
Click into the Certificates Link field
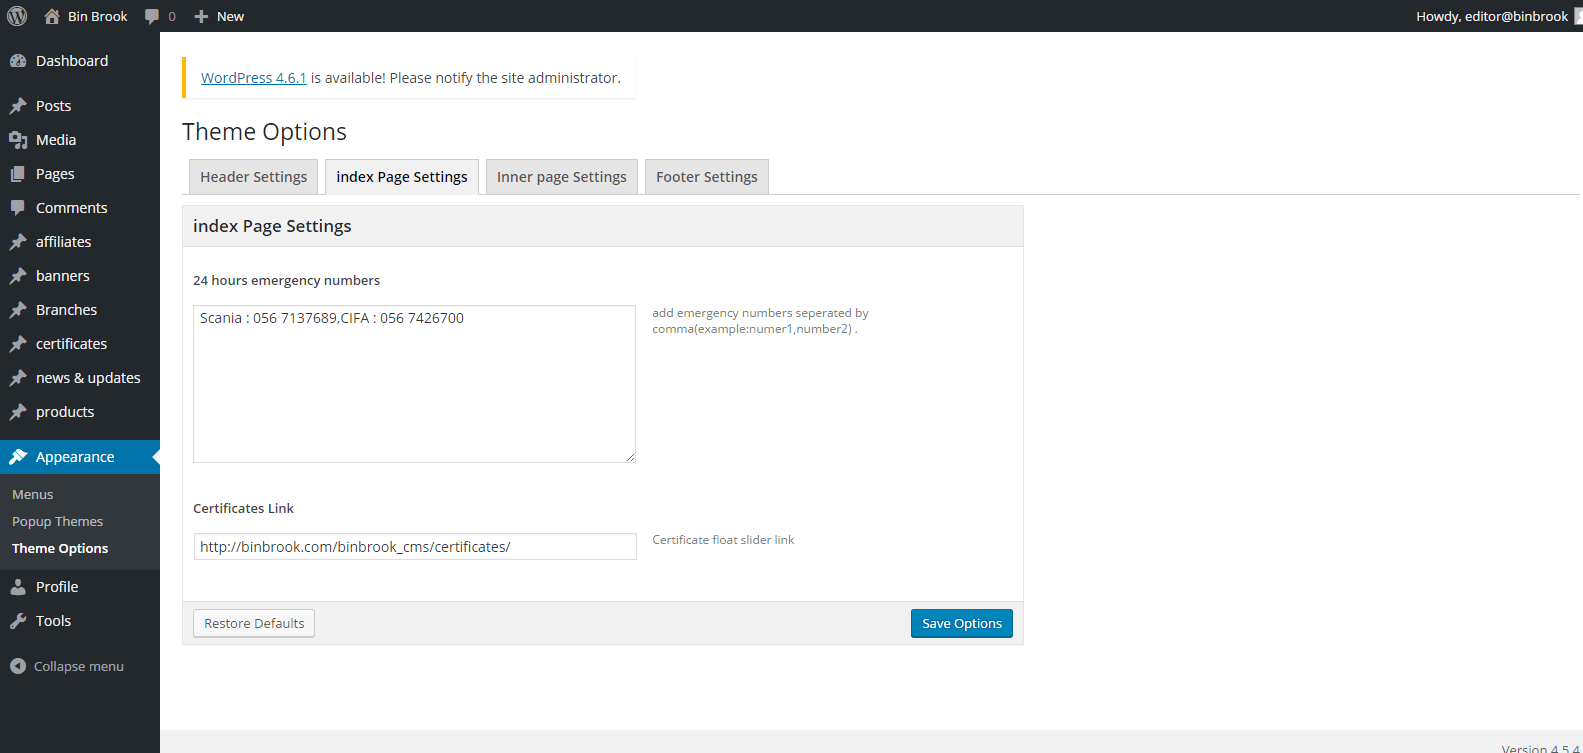pyautogui.click(x=415, y=547)
